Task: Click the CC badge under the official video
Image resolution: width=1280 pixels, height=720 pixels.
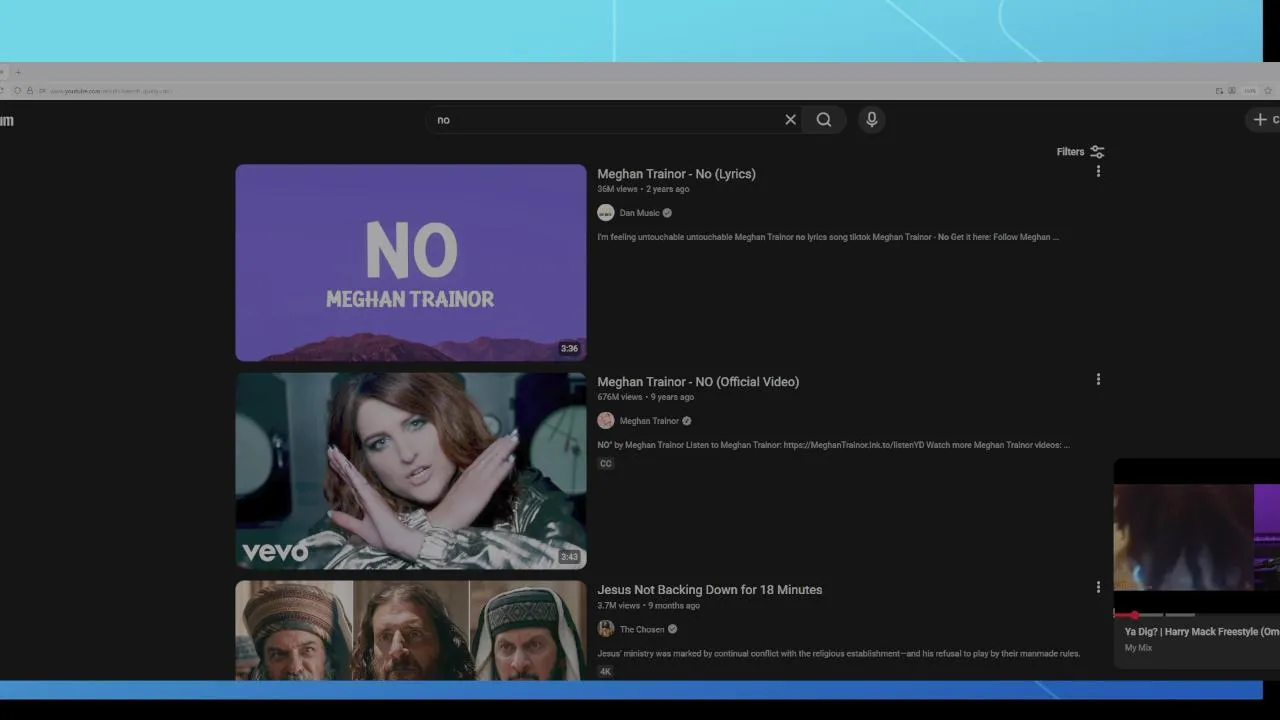Action: pos(606,464)
